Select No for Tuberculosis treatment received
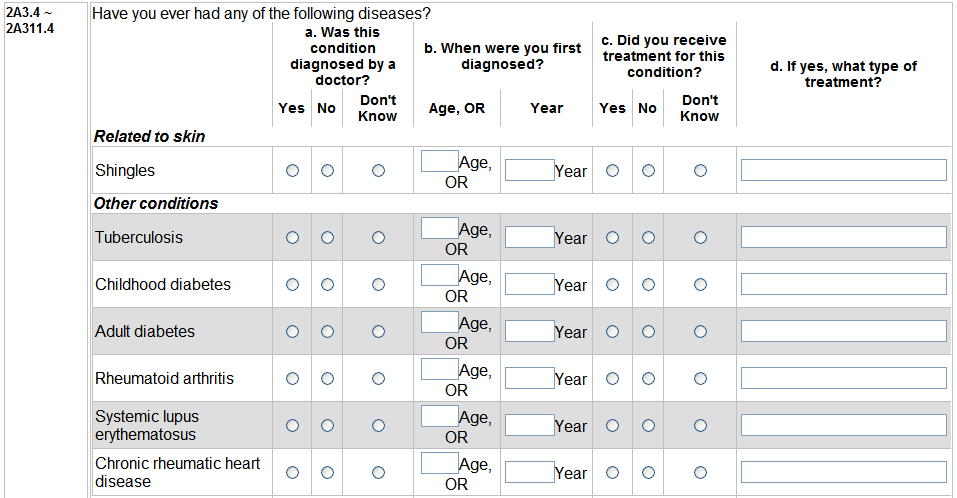Viewport: 957px width, 498px height. pos(648,238)
